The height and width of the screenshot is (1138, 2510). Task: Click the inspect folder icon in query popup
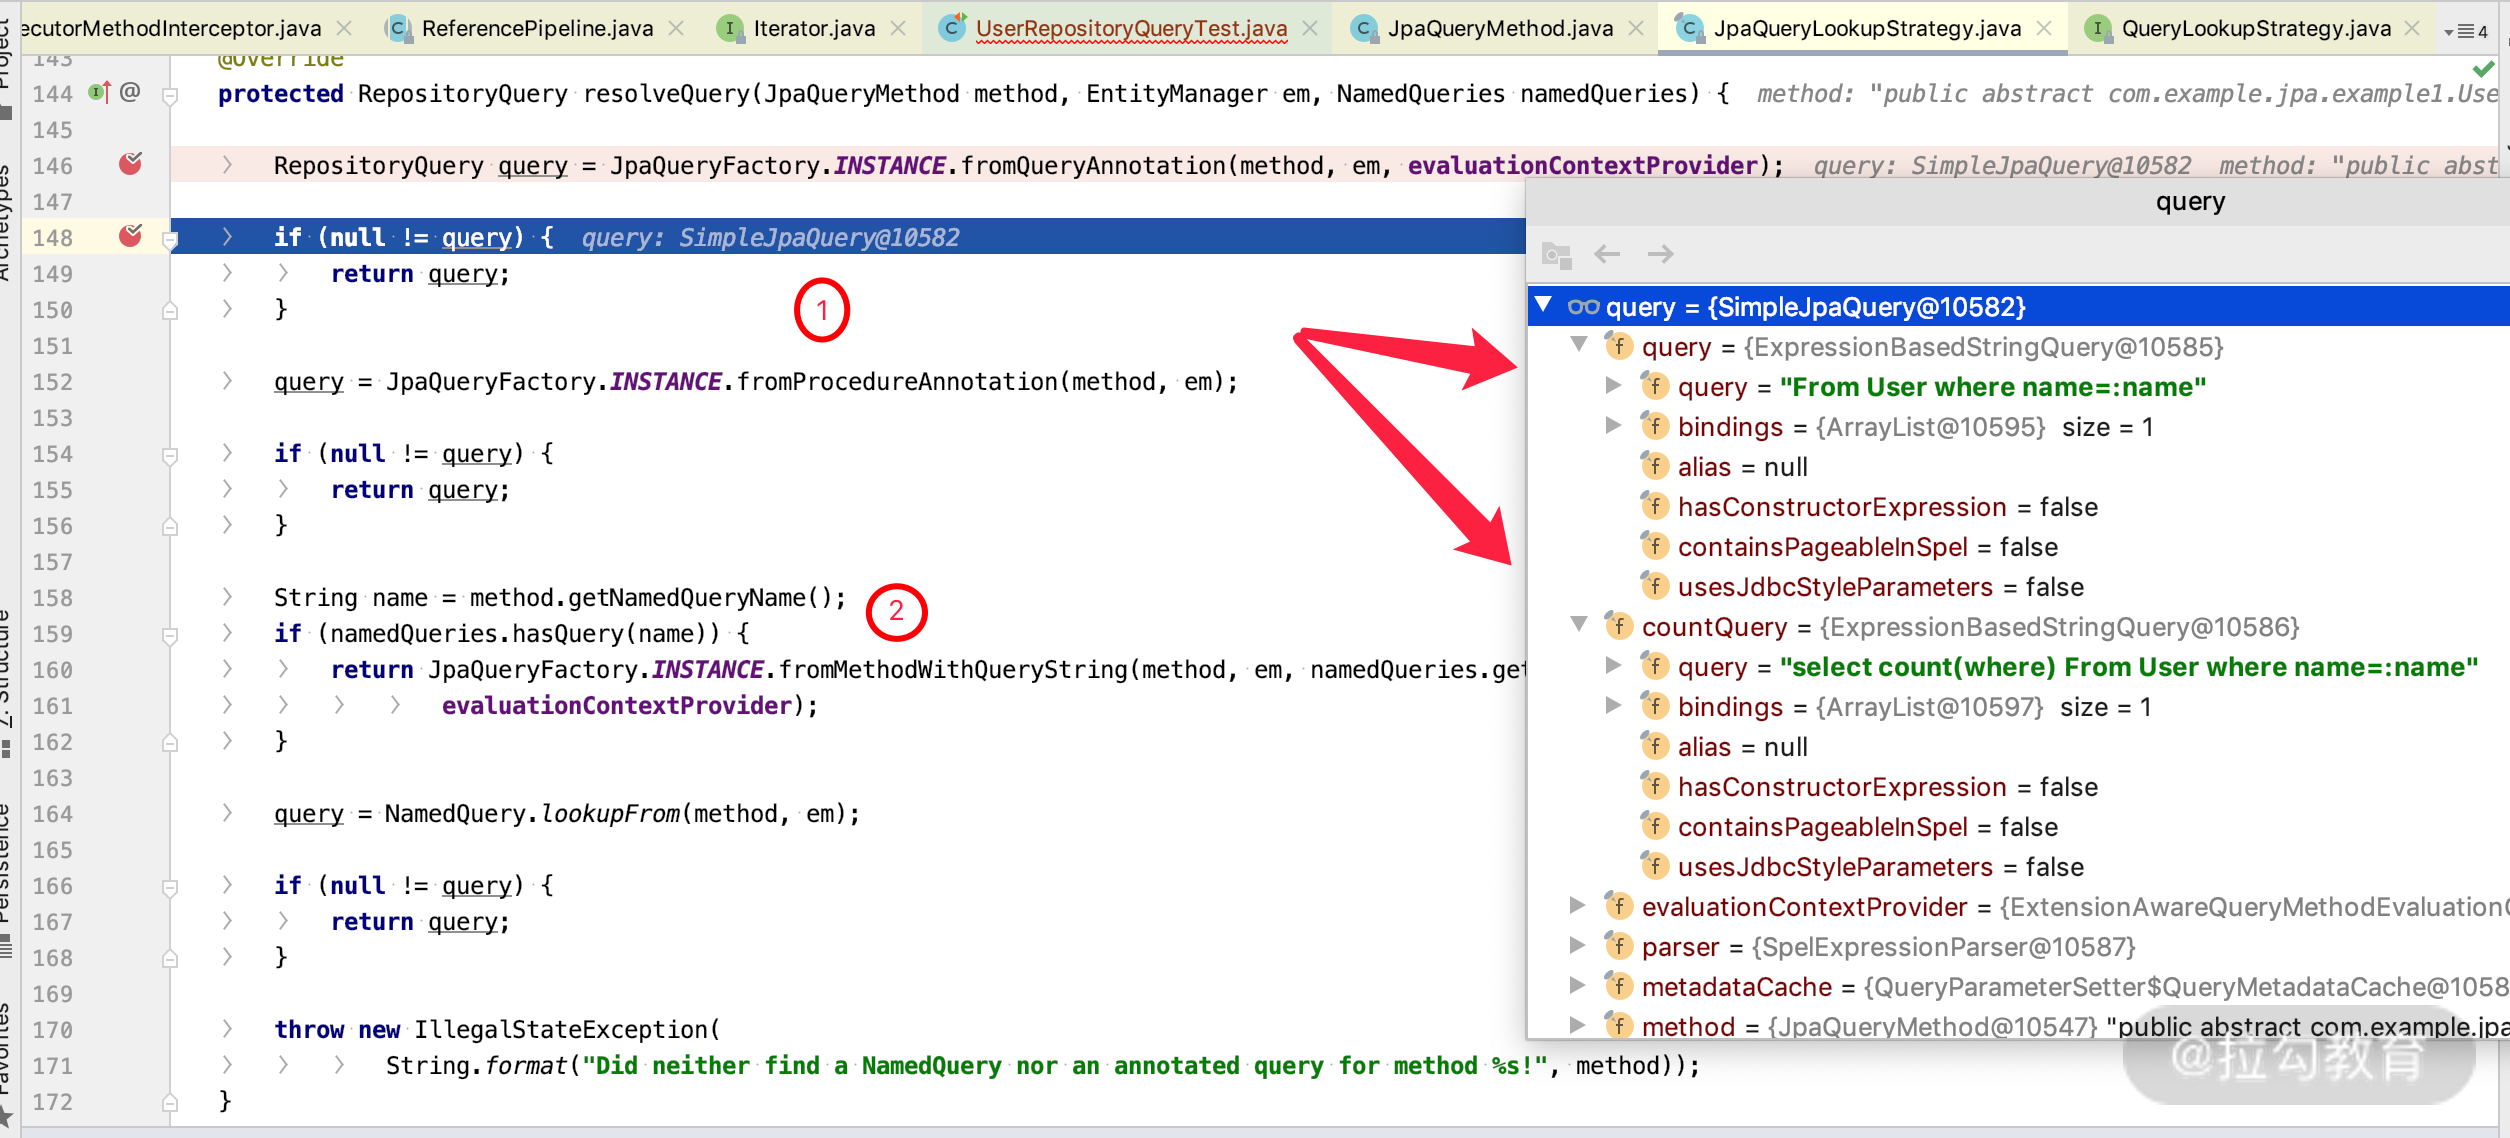click(x=1556, y=255)
